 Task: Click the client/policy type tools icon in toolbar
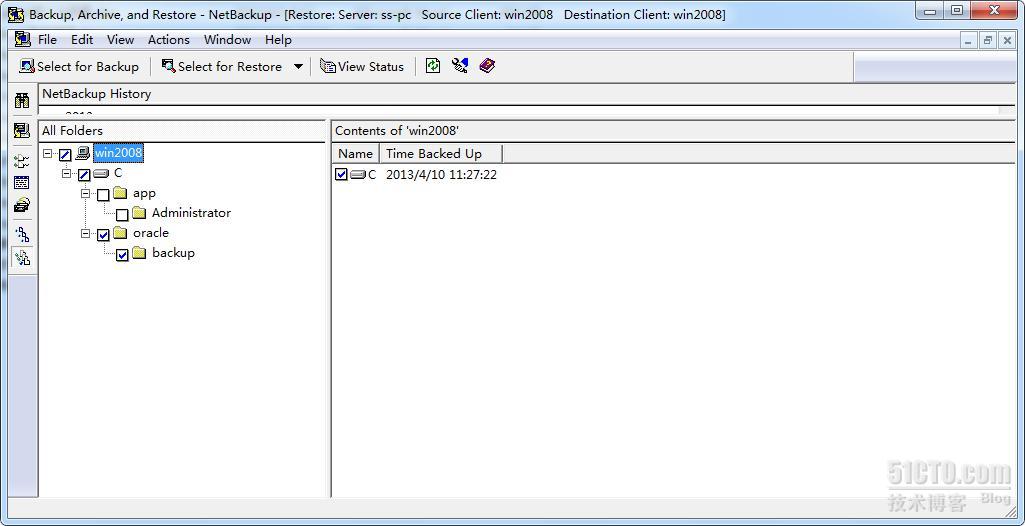click(460, 65)
